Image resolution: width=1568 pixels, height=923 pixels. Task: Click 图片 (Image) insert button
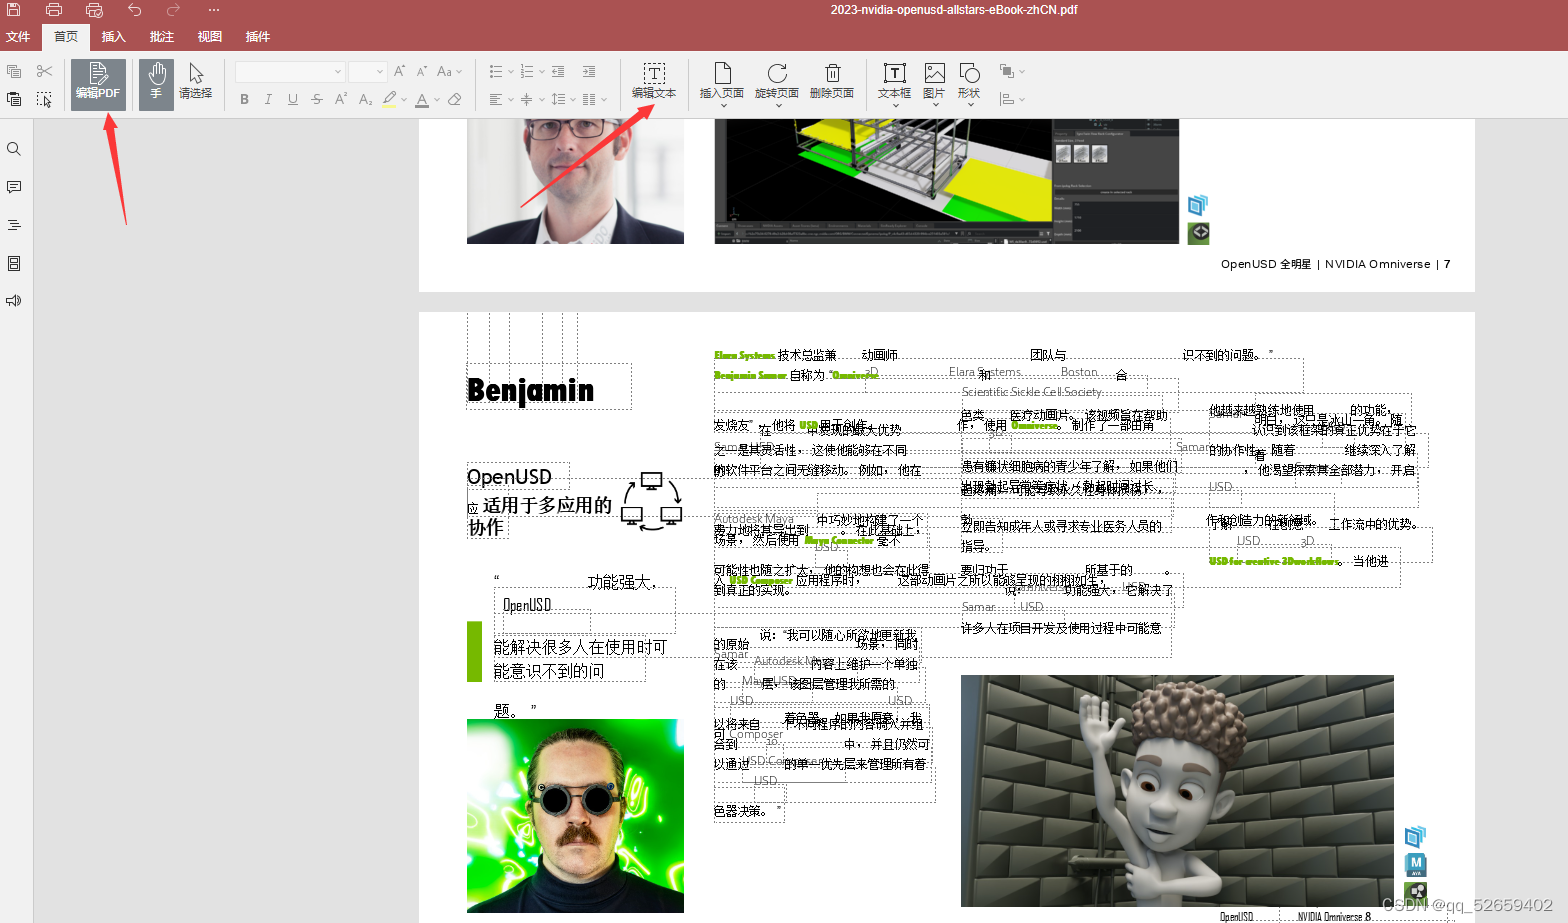pos(934,84)
